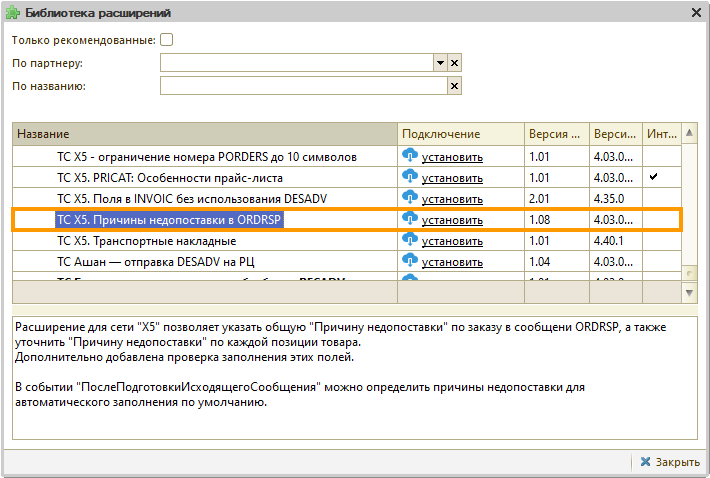Click cloud icon for INVOIC without DESADV row
Screen dimensions: 710x478
click(x=409, y=198)
